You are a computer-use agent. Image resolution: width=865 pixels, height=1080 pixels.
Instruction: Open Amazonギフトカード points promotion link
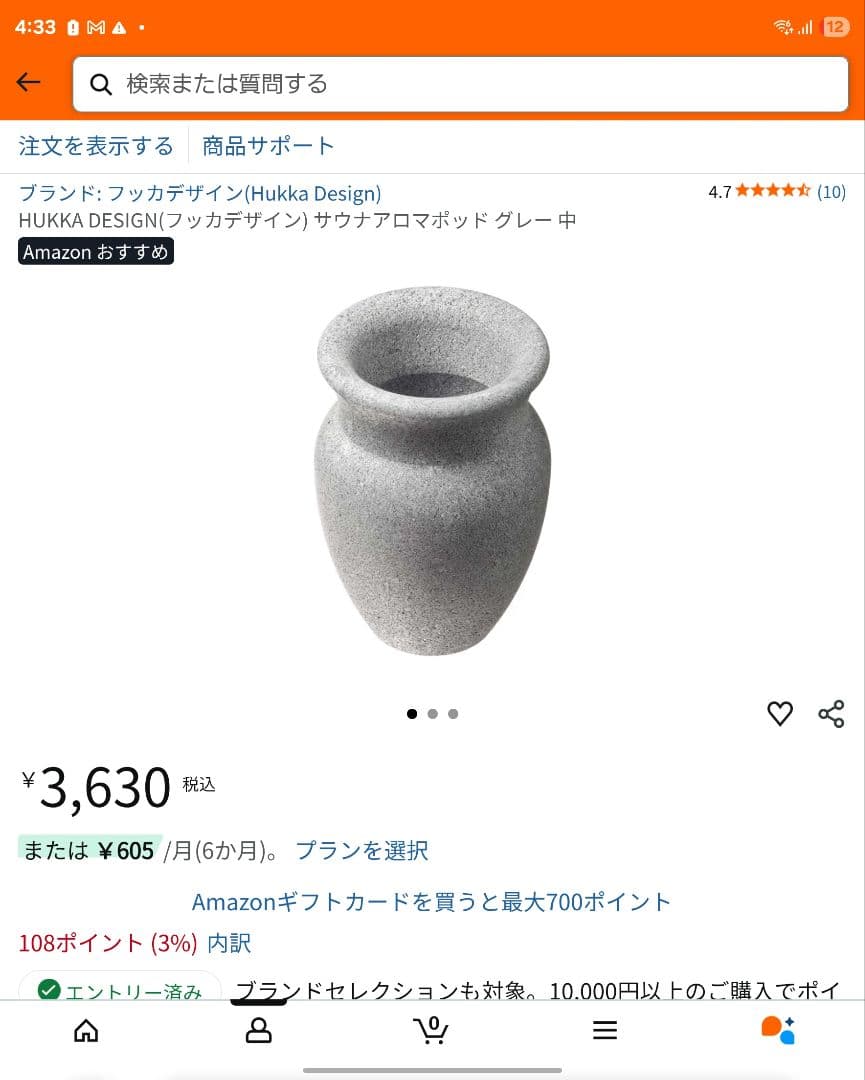(431, 902)
